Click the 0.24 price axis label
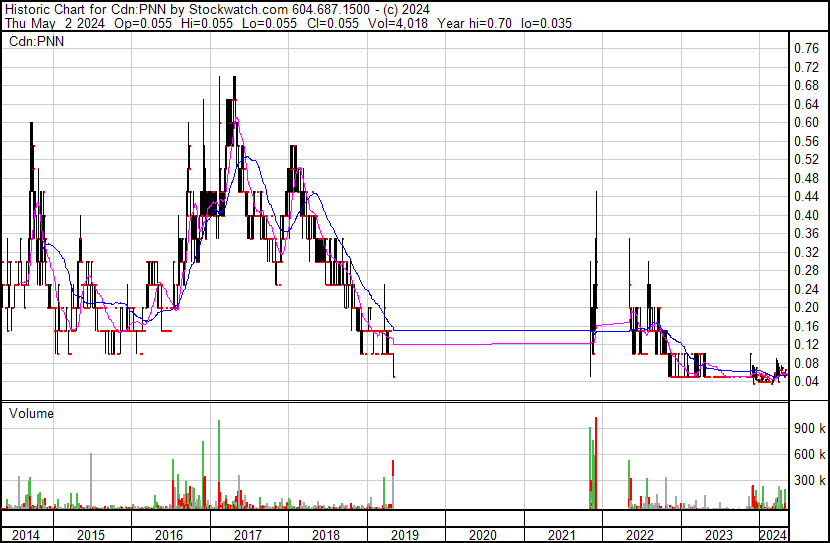The width and height of the screenshot is (830, 543). click(806, 289)
